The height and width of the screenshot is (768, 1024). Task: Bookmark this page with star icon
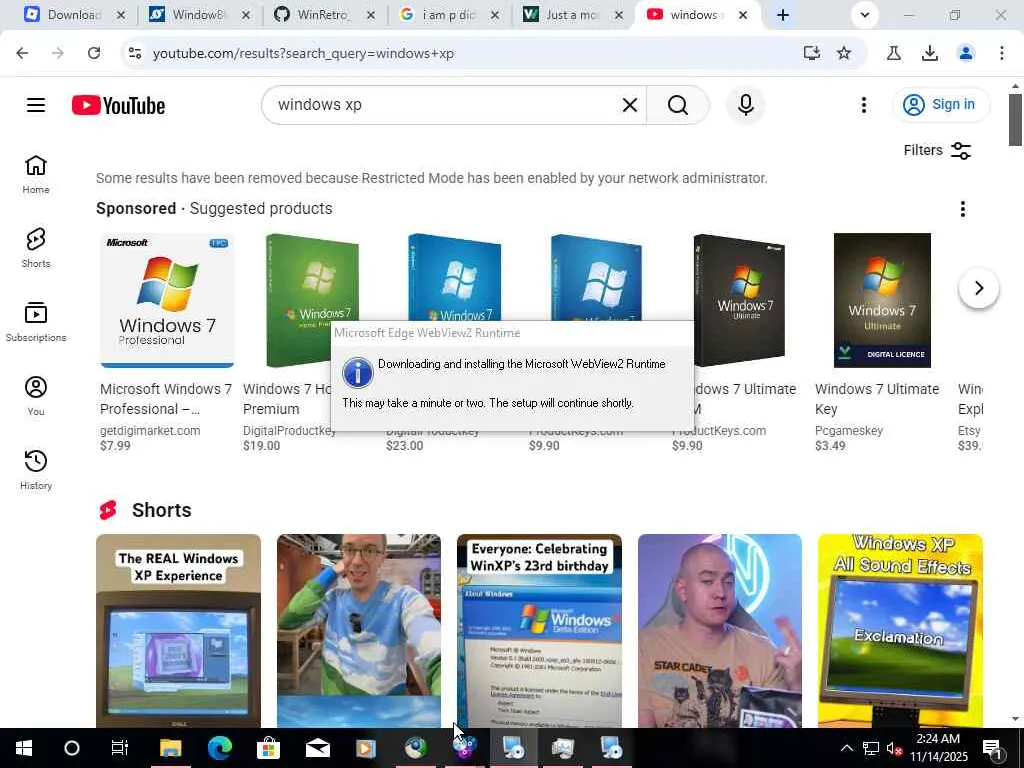844,54
